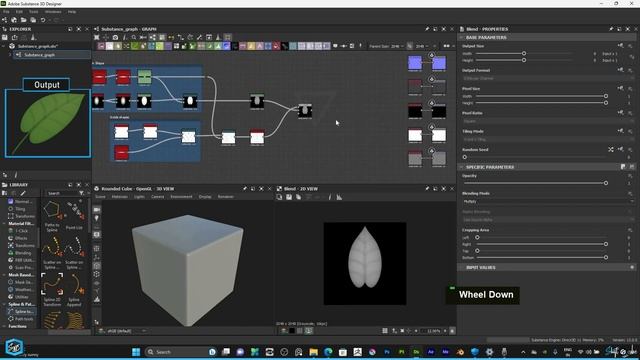
Task: Open the Blending Mode dropdown showing Multiply
Action: tap(548, 202)
